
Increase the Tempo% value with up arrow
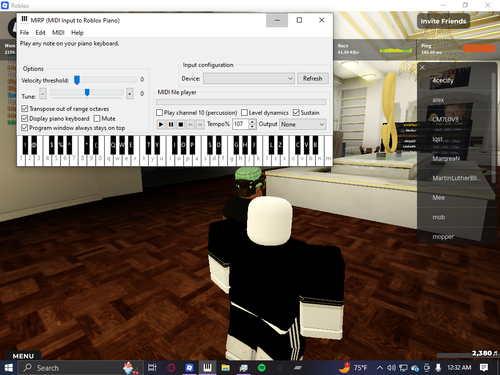pos(252,122)
